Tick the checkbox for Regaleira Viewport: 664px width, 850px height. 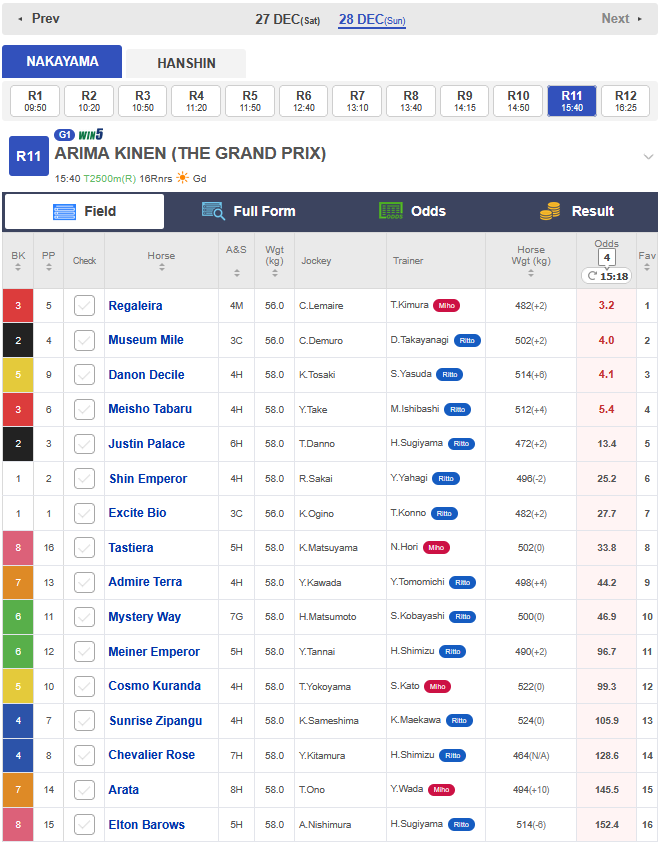(x=84, y=306)
